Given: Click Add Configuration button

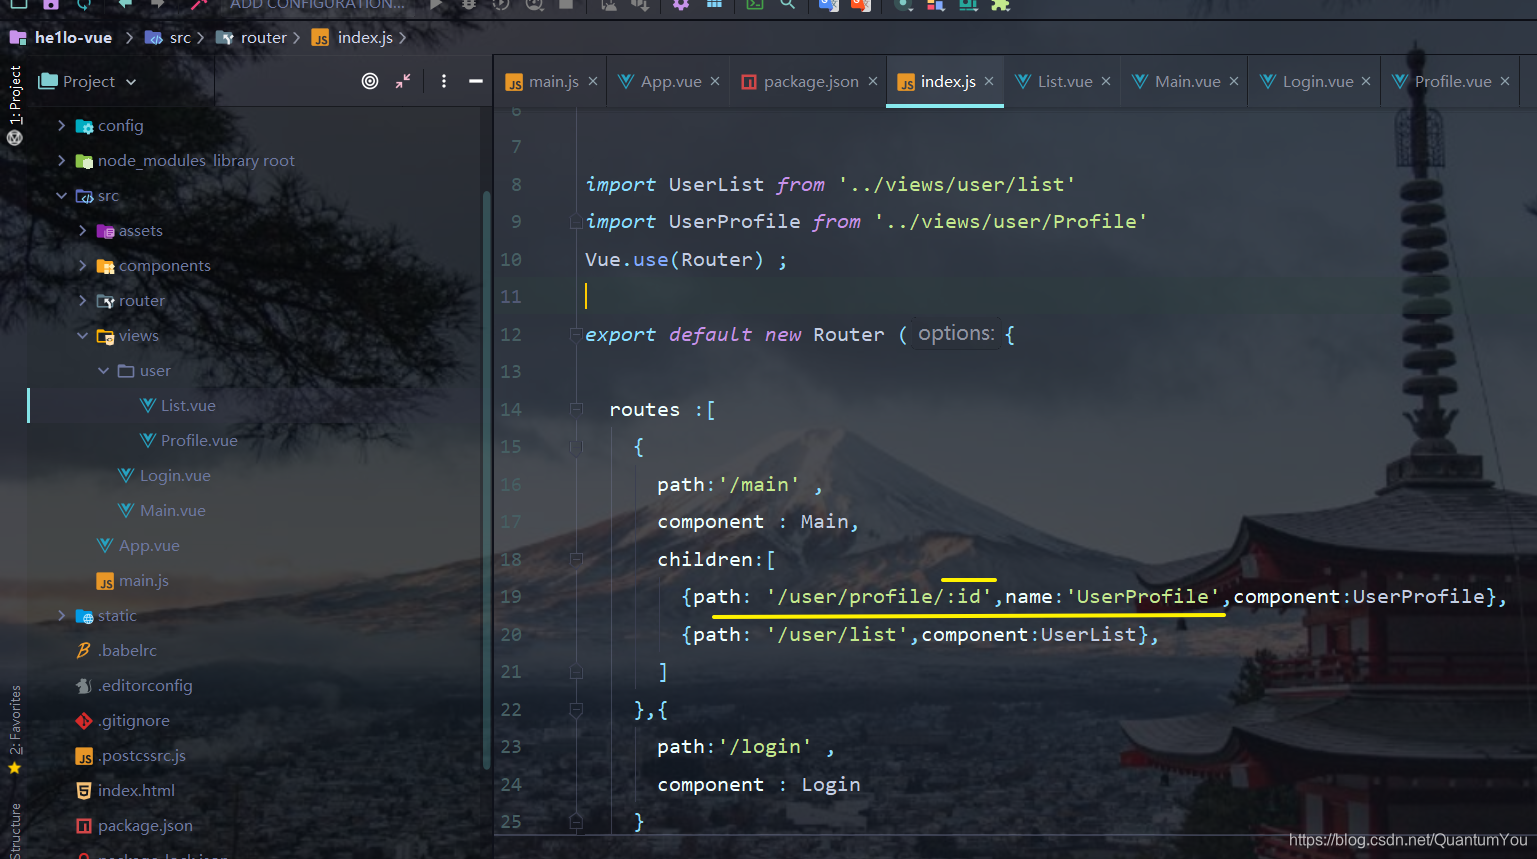Looking at the screenshot, I should (317, 4).
